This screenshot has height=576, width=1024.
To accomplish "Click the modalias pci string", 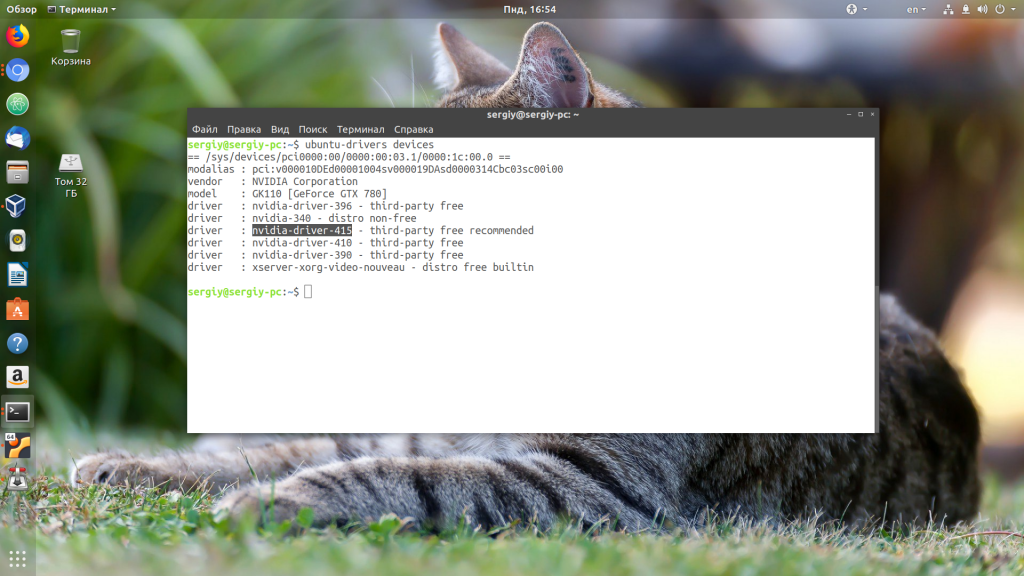I will 408,169.
